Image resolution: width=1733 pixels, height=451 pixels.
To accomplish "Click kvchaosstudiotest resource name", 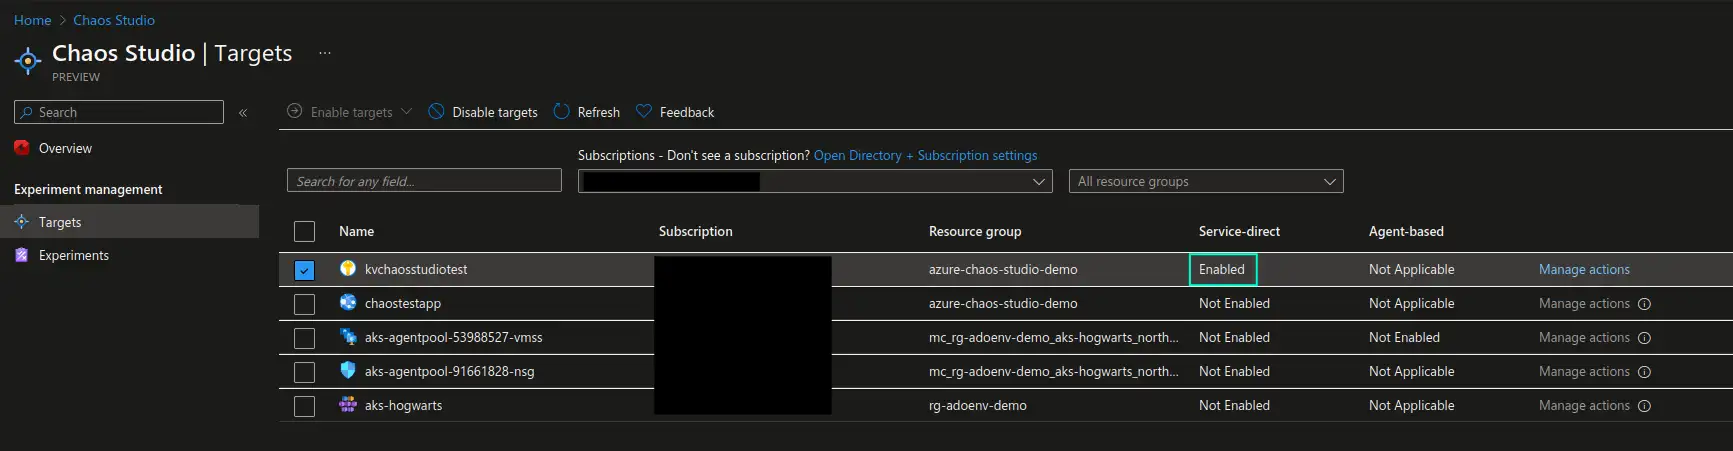I will pyautogui.click(x=416, y=269).
